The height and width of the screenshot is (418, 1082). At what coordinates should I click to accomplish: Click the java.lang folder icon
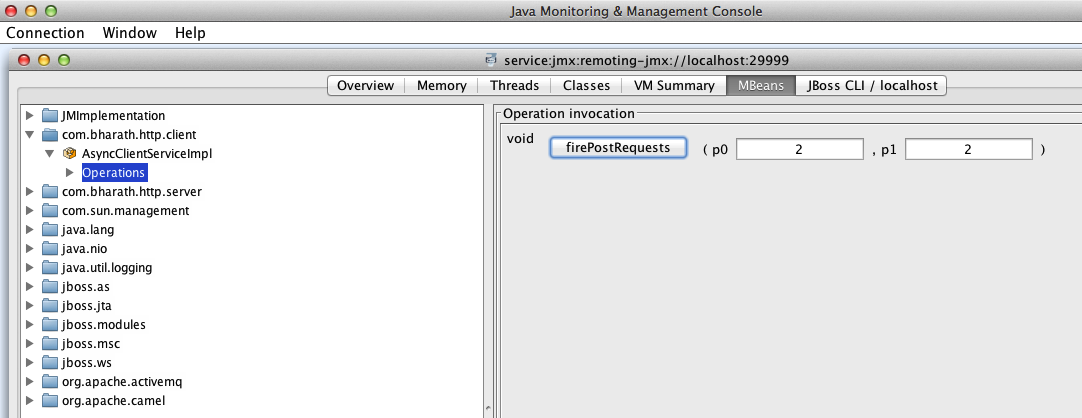coord(50,229)
